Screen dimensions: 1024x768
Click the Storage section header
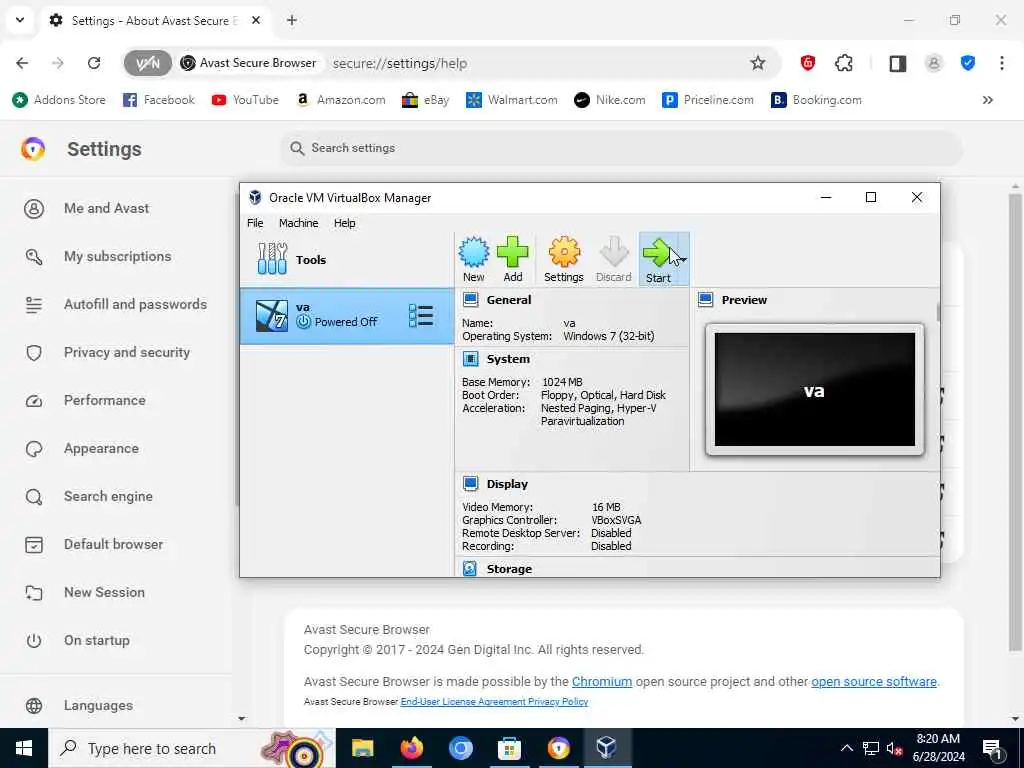(509, 569)
